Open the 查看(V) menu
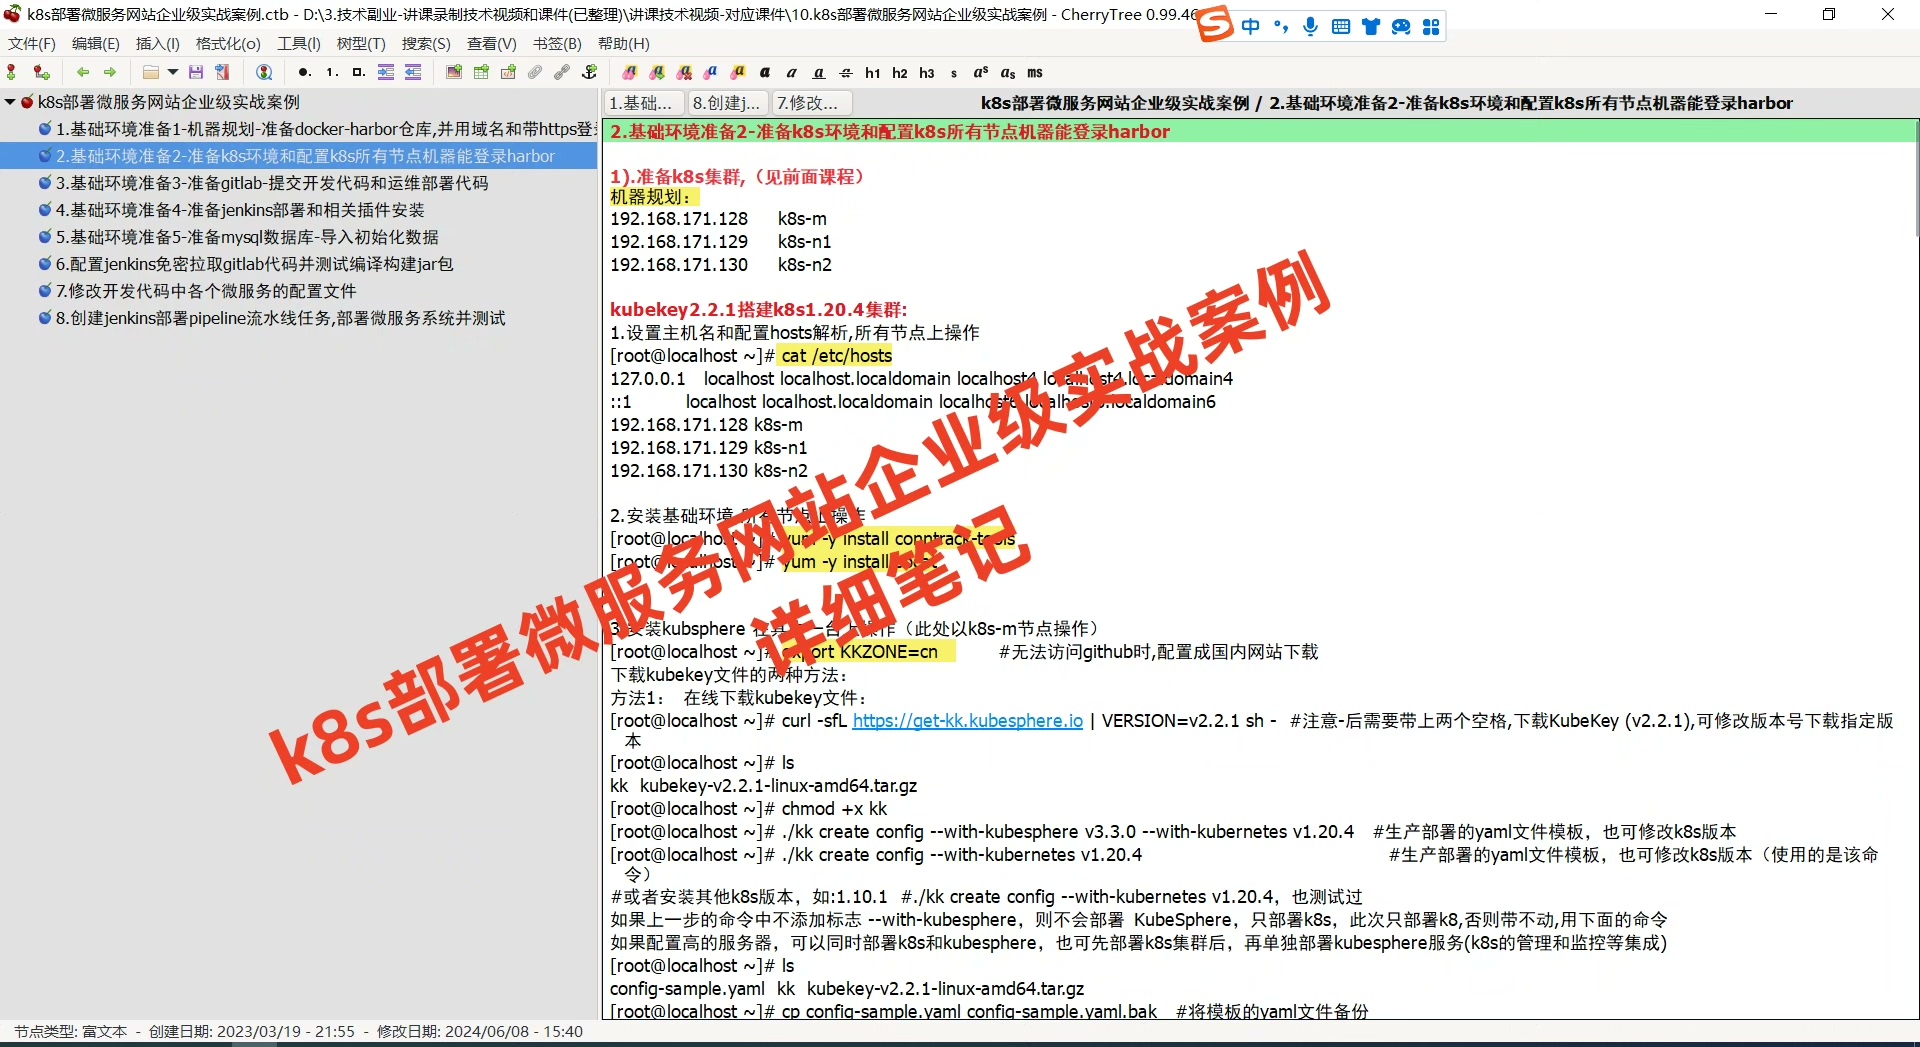 (492, 44)
